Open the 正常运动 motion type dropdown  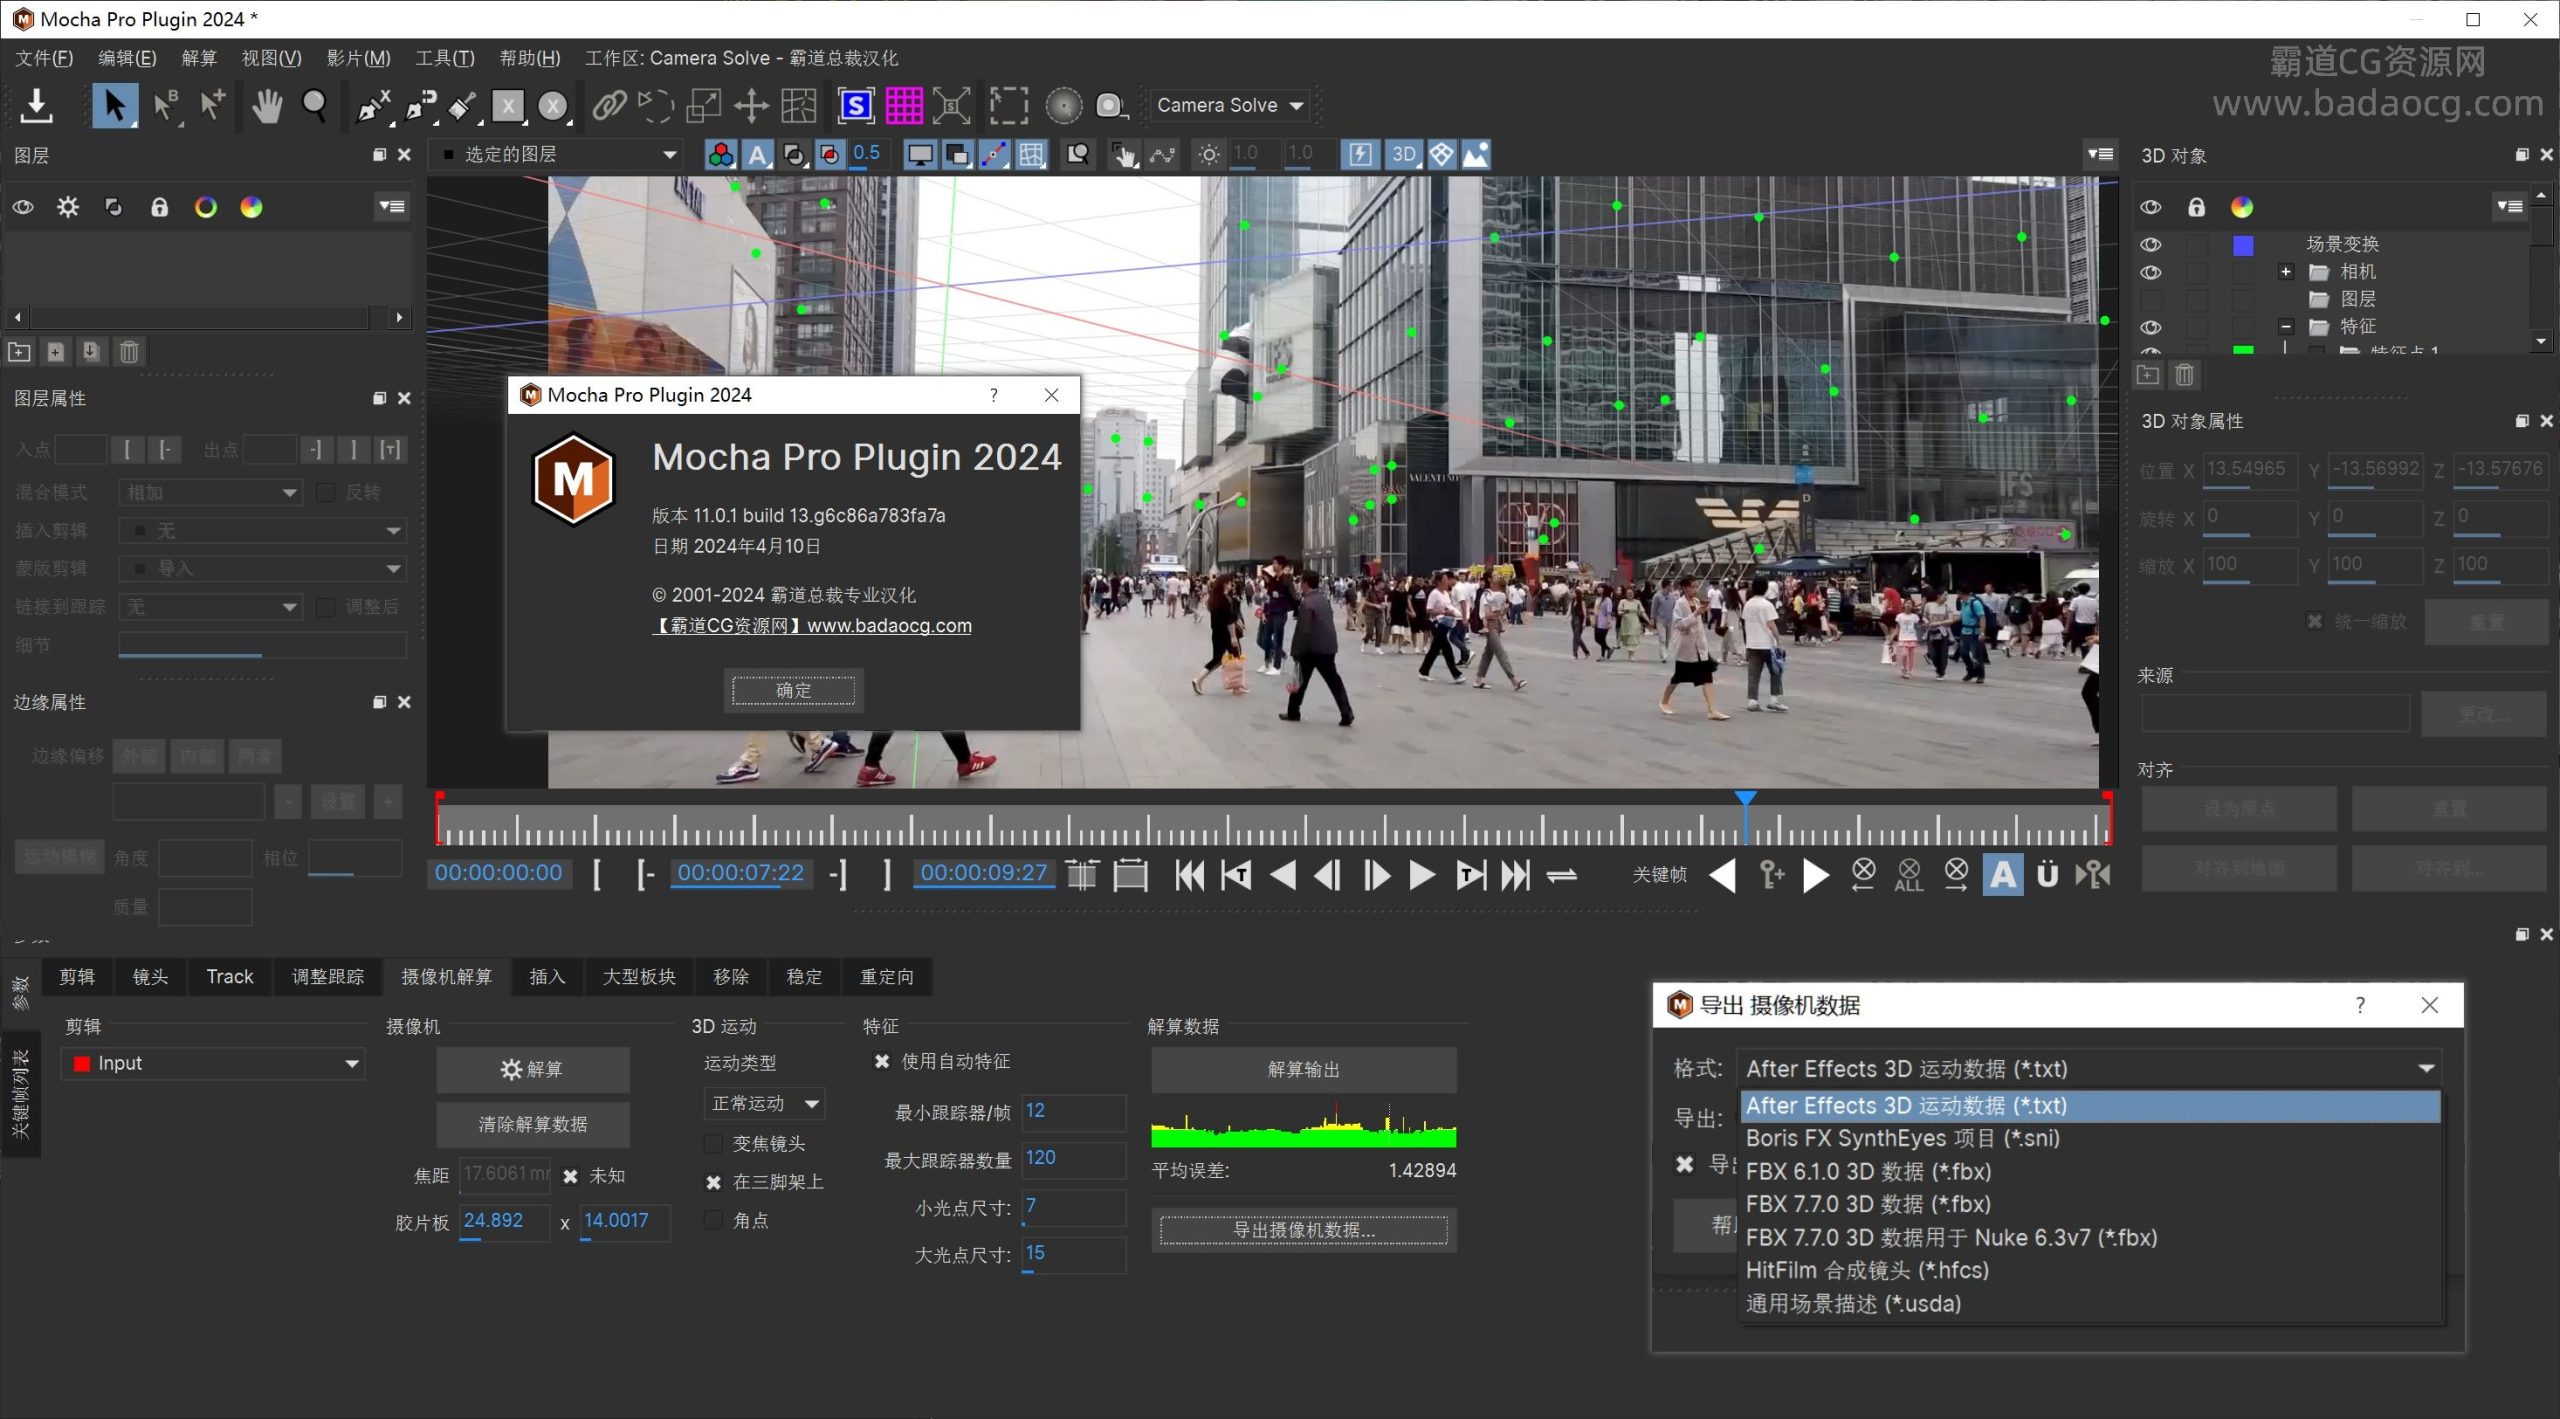click(x=764, y=1104)
